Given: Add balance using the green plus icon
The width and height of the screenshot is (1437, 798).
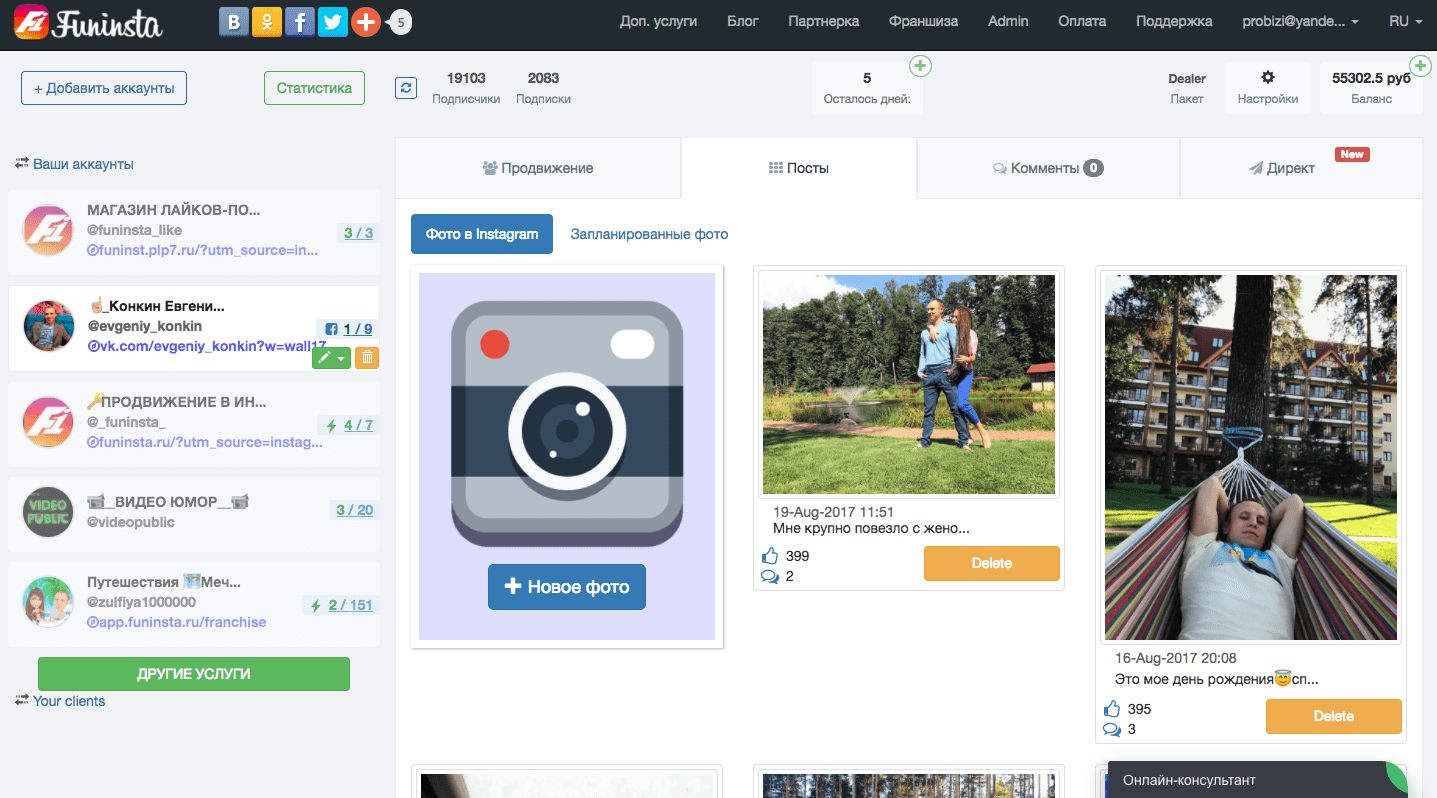Looking at the screenshot, I should tap(1419, 67).
